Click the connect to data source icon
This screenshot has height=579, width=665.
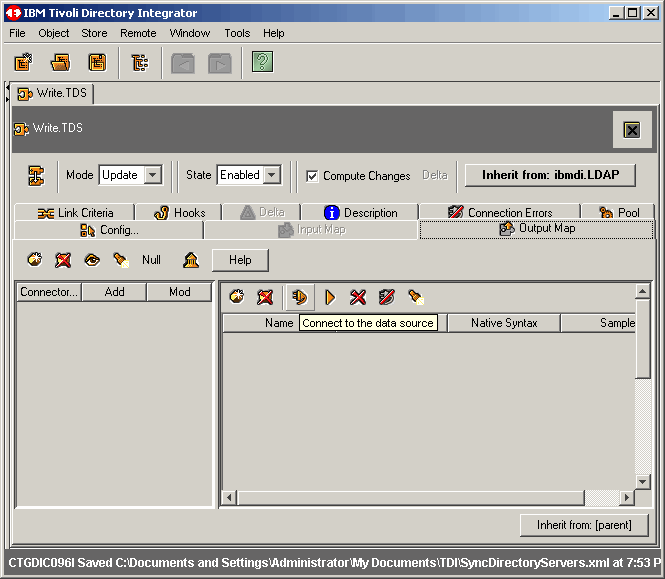point(298,297)
